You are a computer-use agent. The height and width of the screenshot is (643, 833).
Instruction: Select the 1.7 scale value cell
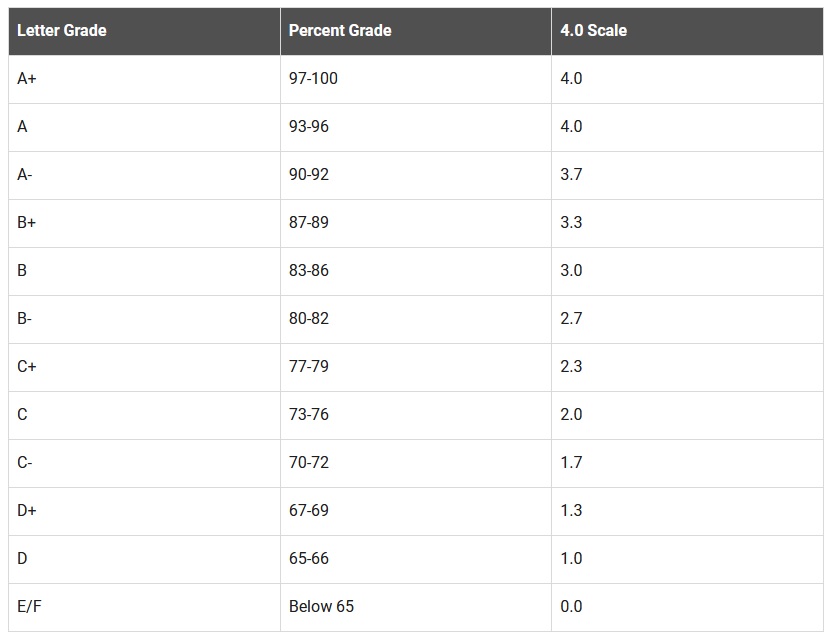pos(571,463)
